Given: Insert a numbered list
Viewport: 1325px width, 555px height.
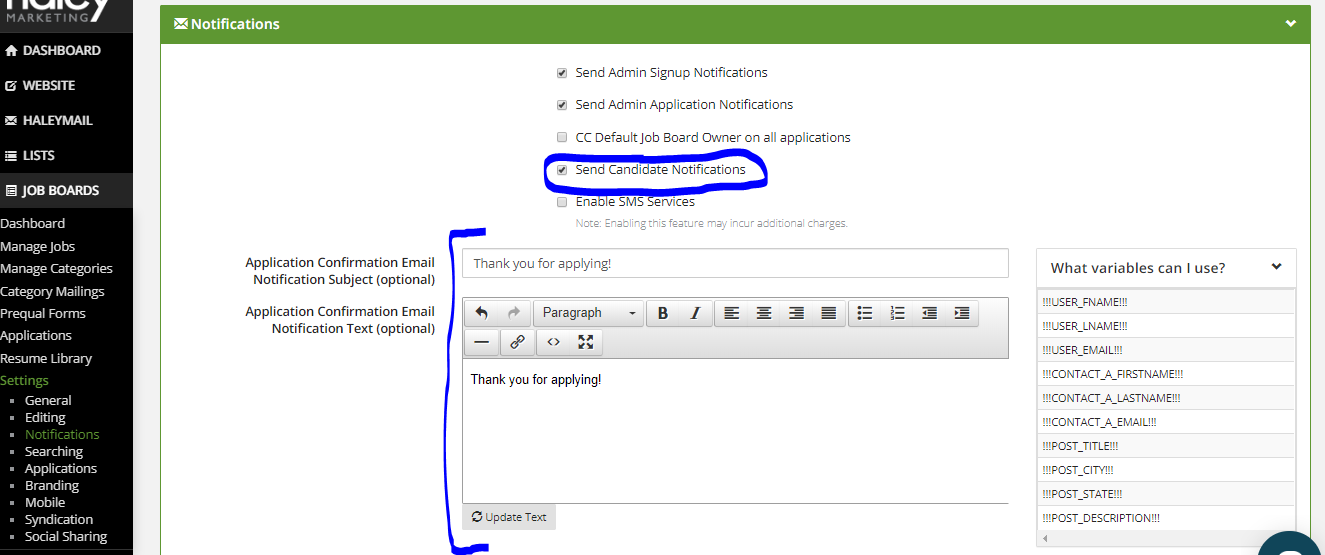Looking at the screenshot, I should [897, 313].
